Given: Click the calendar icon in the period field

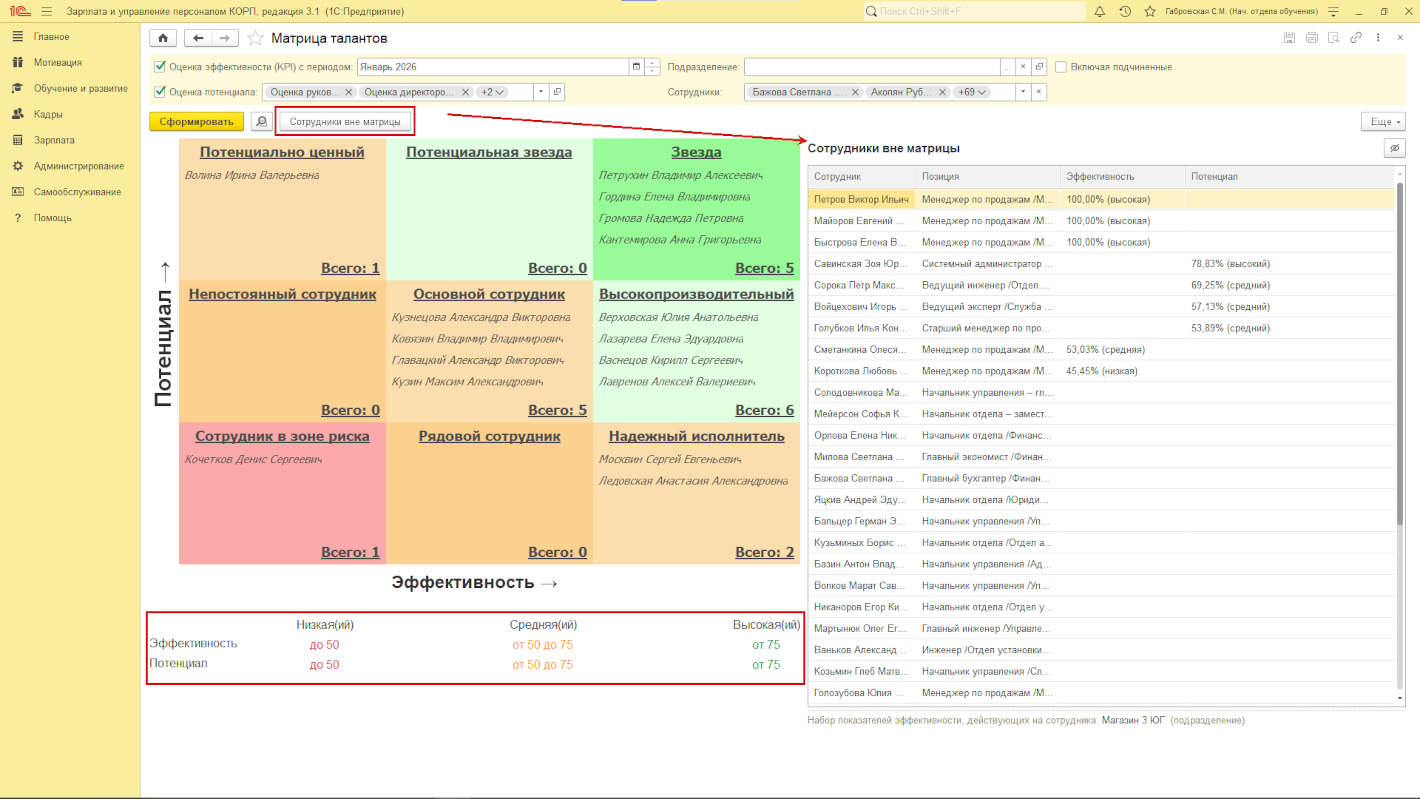Looking at the screenshot, I should click(x=636, y=67).
